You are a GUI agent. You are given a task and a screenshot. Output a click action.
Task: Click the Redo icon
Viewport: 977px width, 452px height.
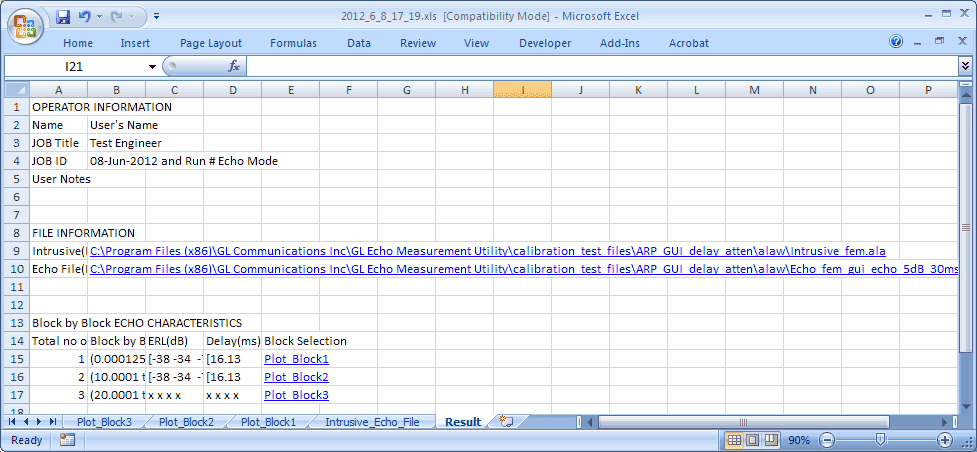coord(116,17)
